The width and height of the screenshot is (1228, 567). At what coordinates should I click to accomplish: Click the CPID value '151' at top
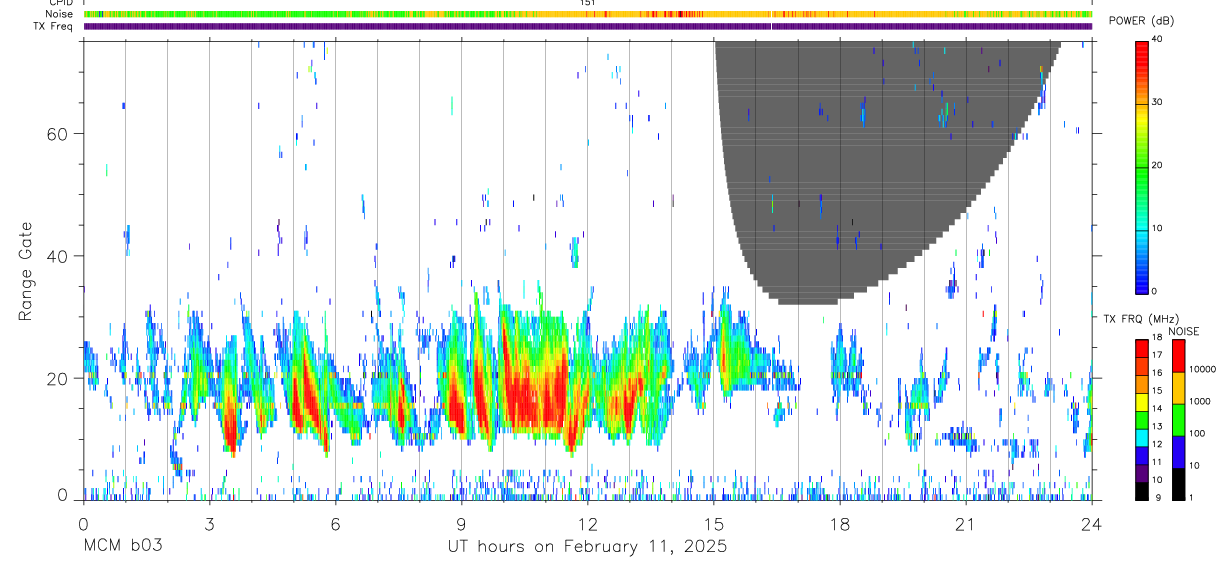click(x=588, y=3)
